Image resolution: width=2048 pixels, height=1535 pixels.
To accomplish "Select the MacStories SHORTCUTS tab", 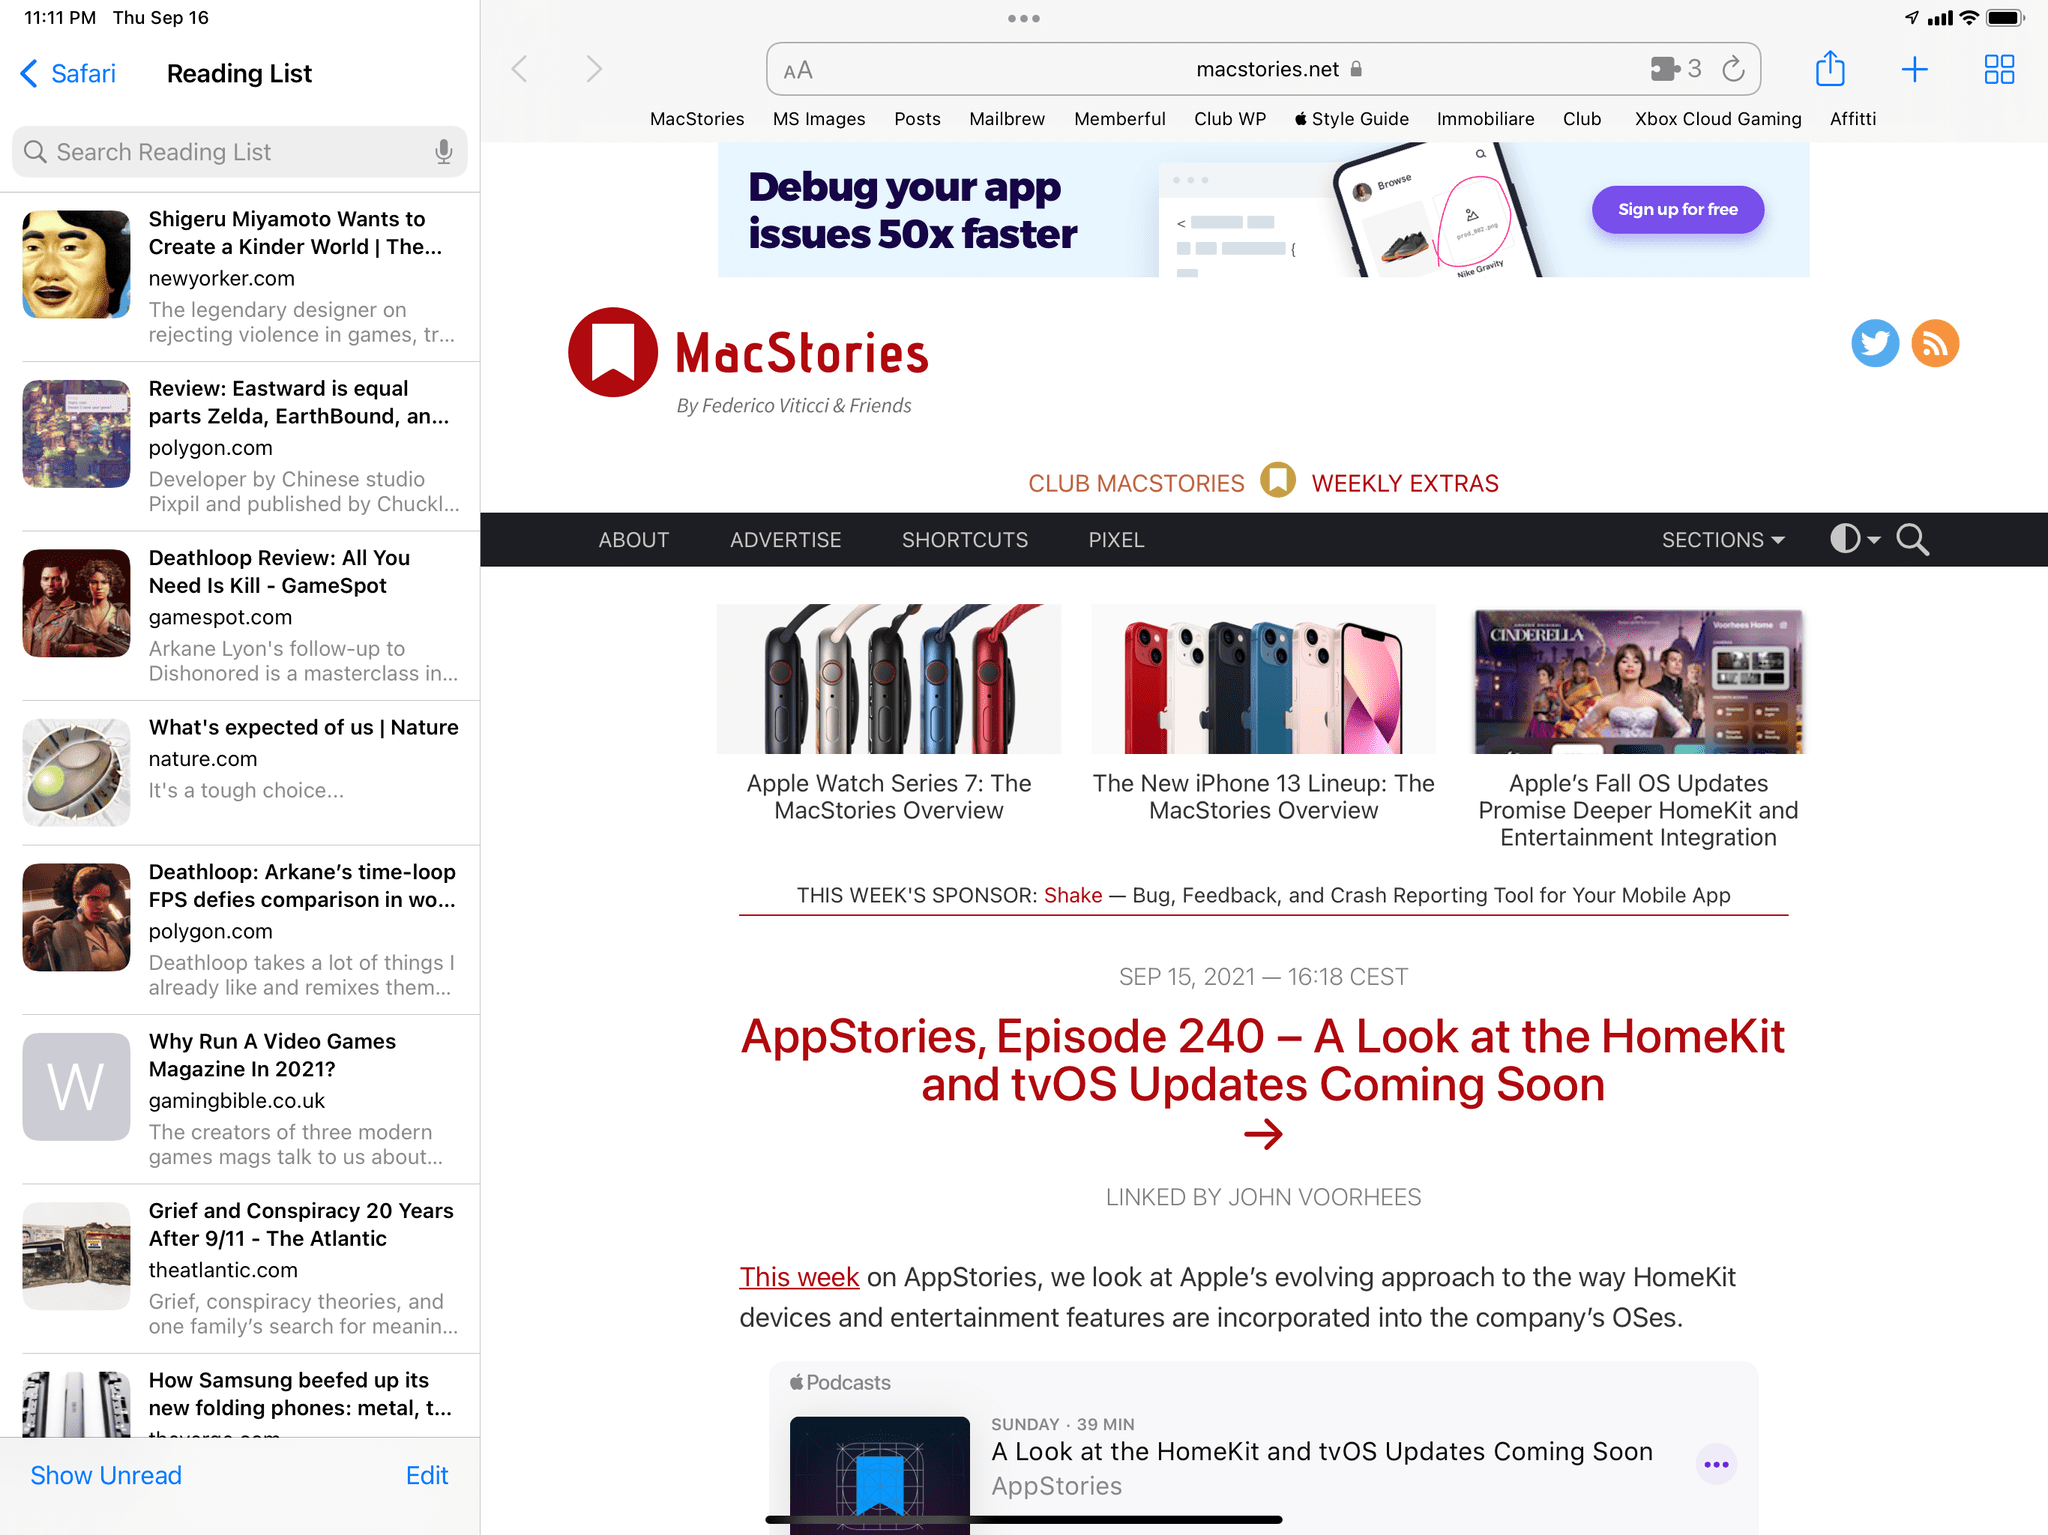I will click(x=964, y=539).
